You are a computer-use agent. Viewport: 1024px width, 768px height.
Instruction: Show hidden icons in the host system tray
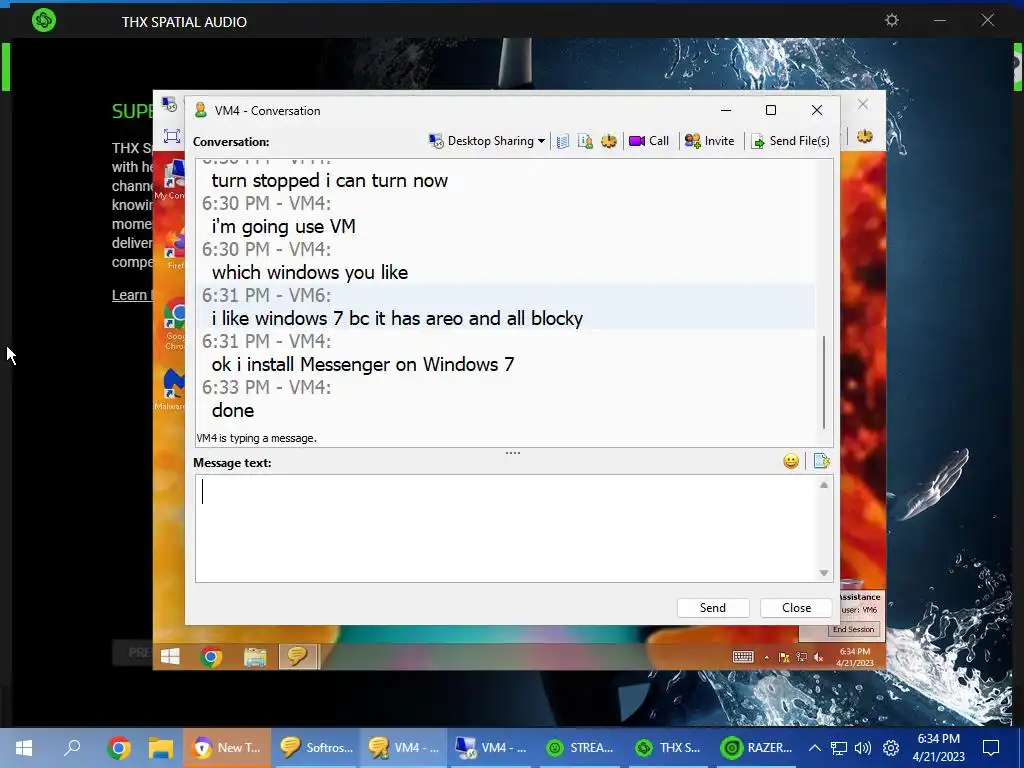814,748
